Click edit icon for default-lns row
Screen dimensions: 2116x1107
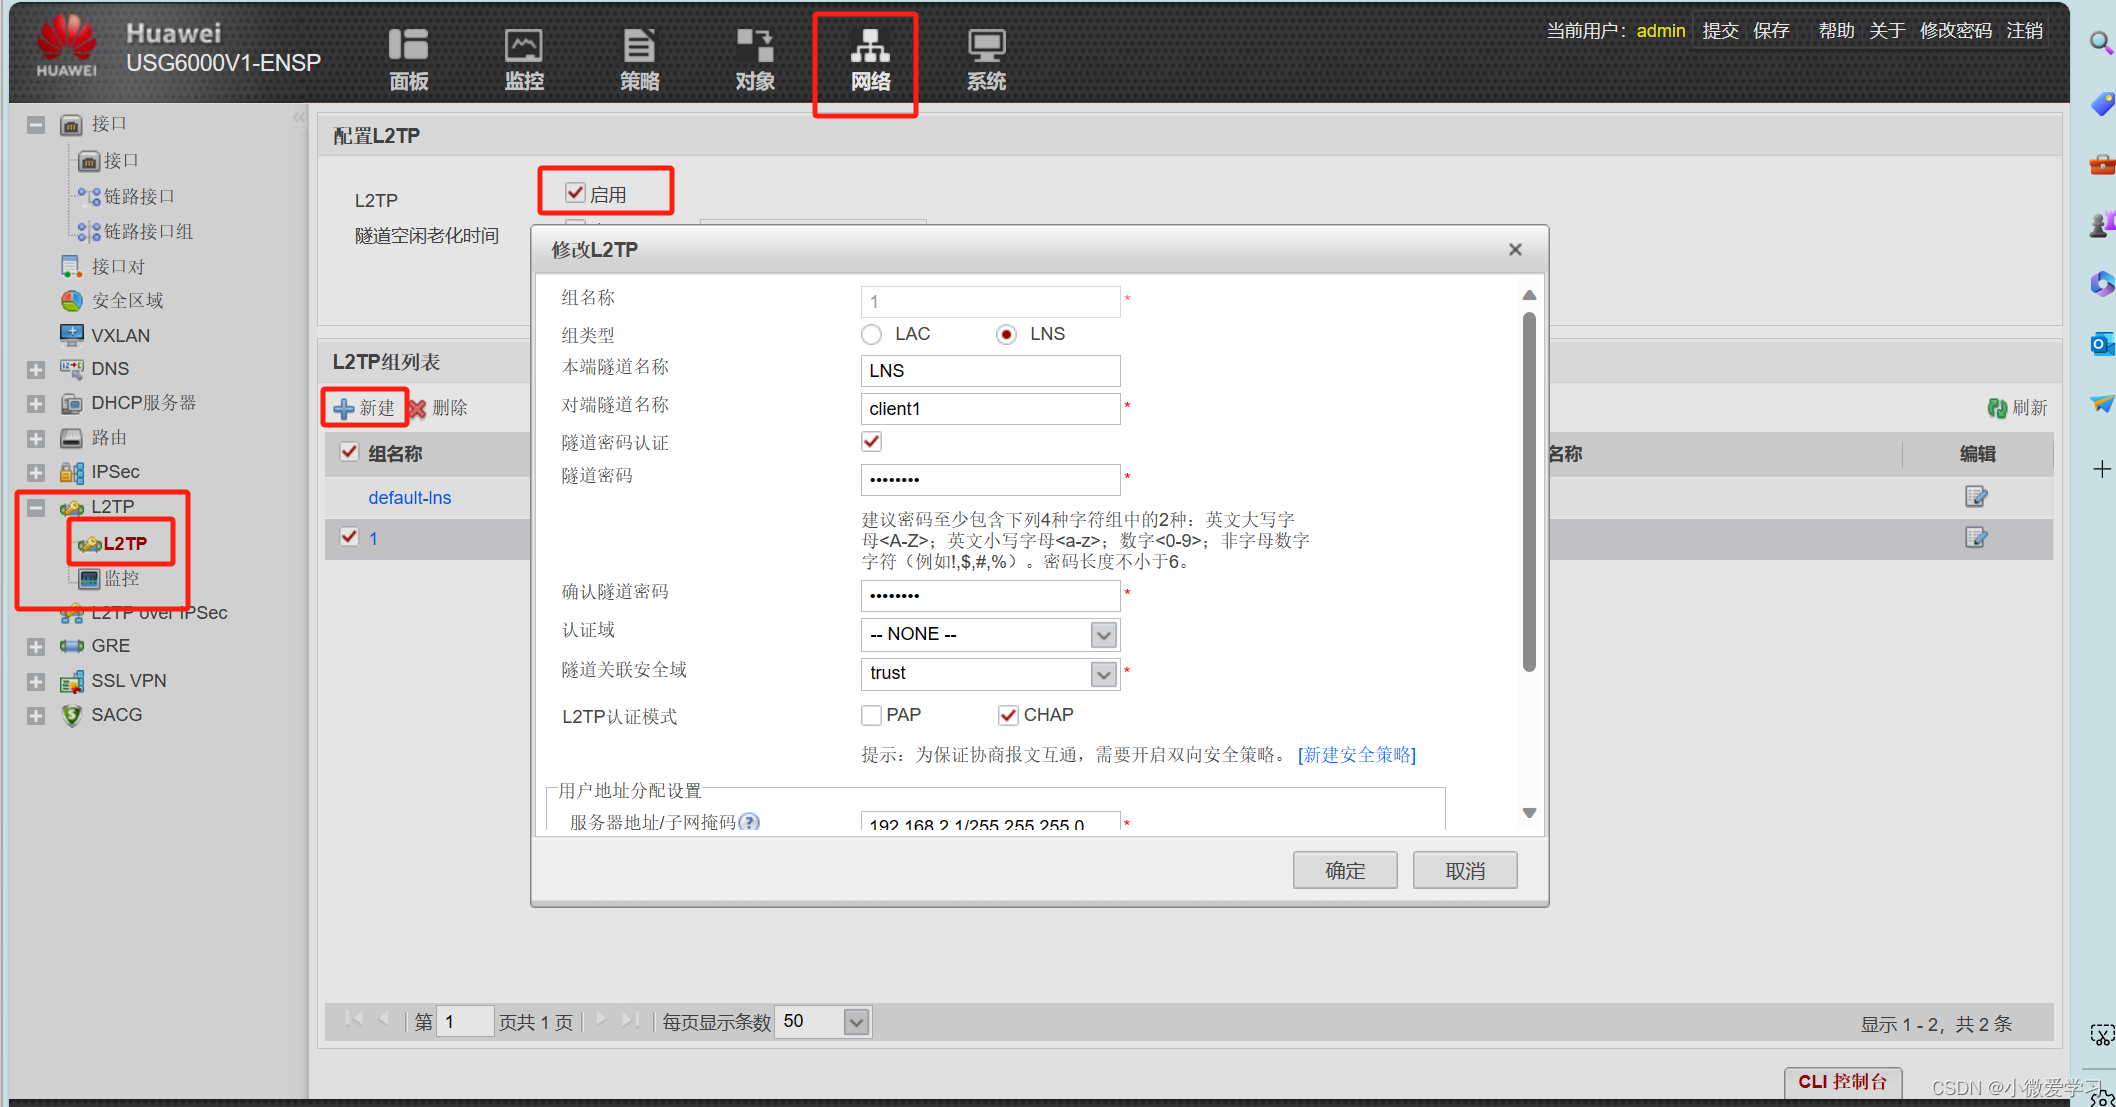(1976, 497)
